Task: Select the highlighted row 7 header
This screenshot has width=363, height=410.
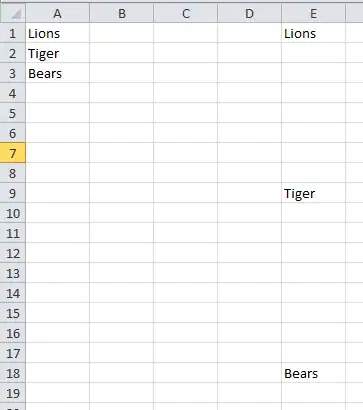Action: 13,153
